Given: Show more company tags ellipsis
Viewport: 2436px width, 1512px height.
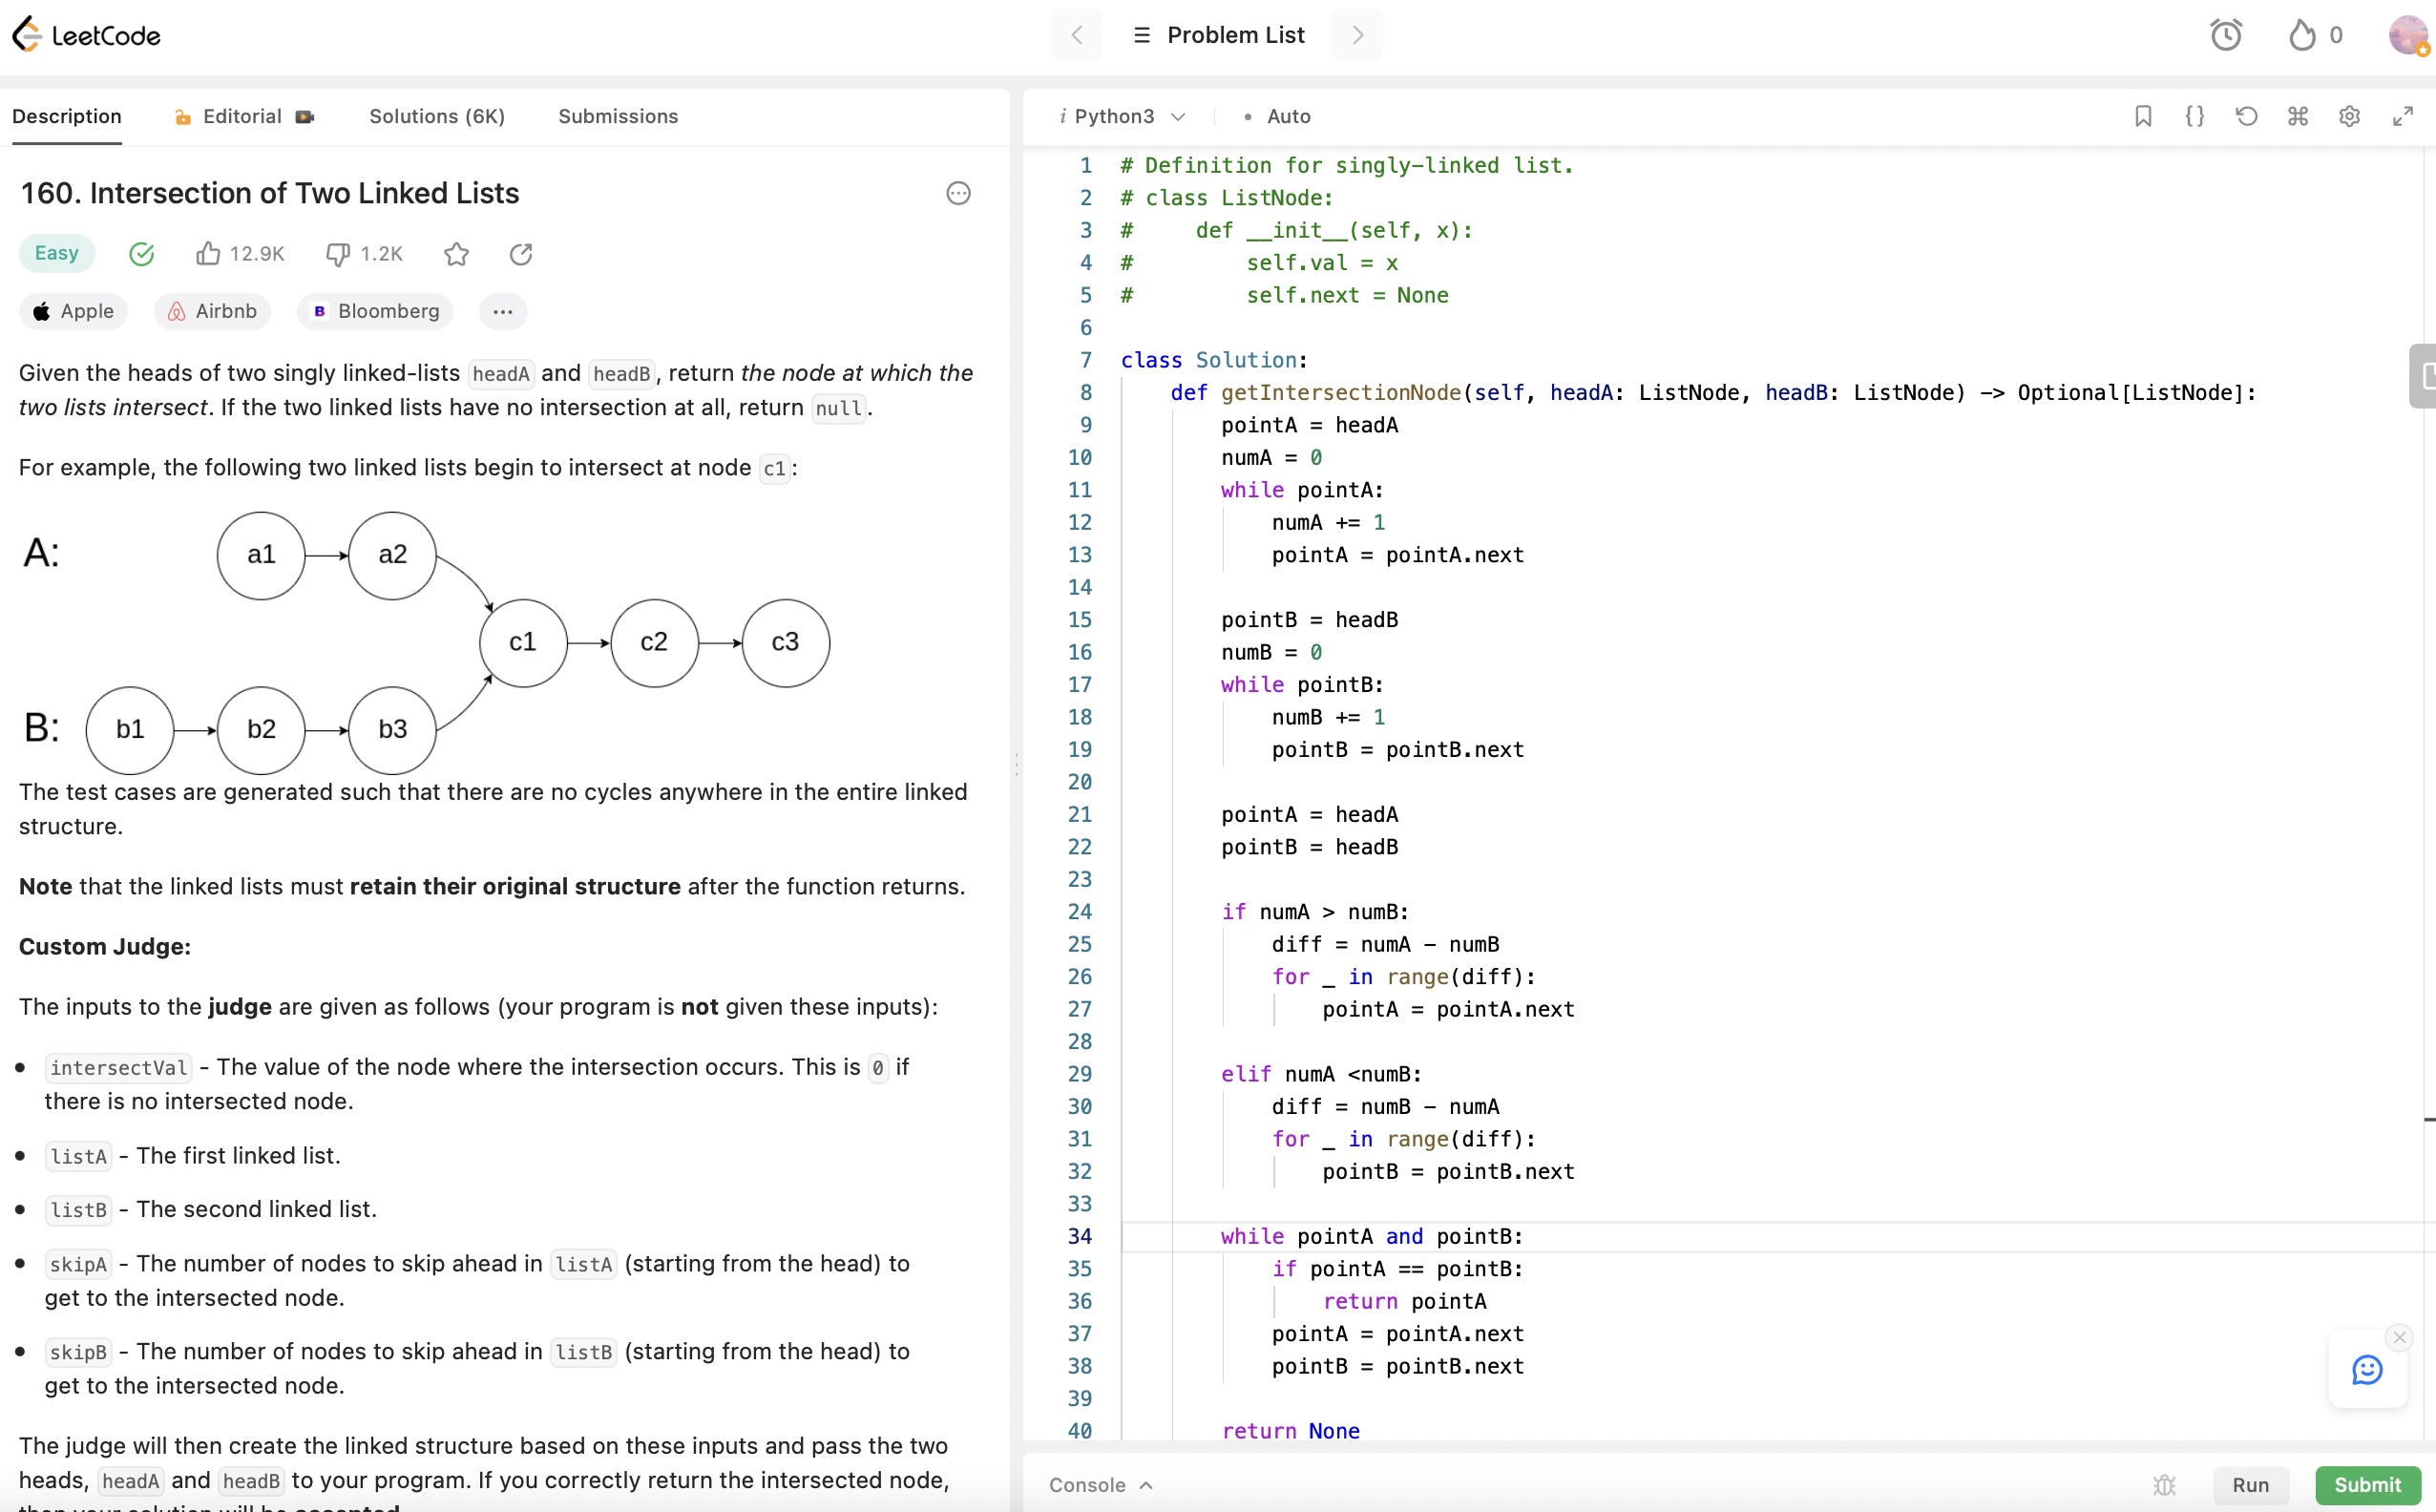Looking at the screenshot, I should coord(502,311).
